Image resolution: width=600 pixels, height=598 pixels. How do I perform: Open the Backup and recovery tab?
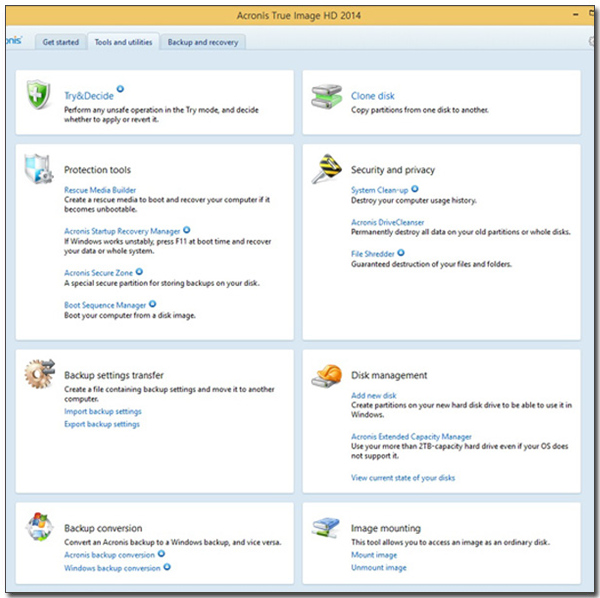(203, 42)
